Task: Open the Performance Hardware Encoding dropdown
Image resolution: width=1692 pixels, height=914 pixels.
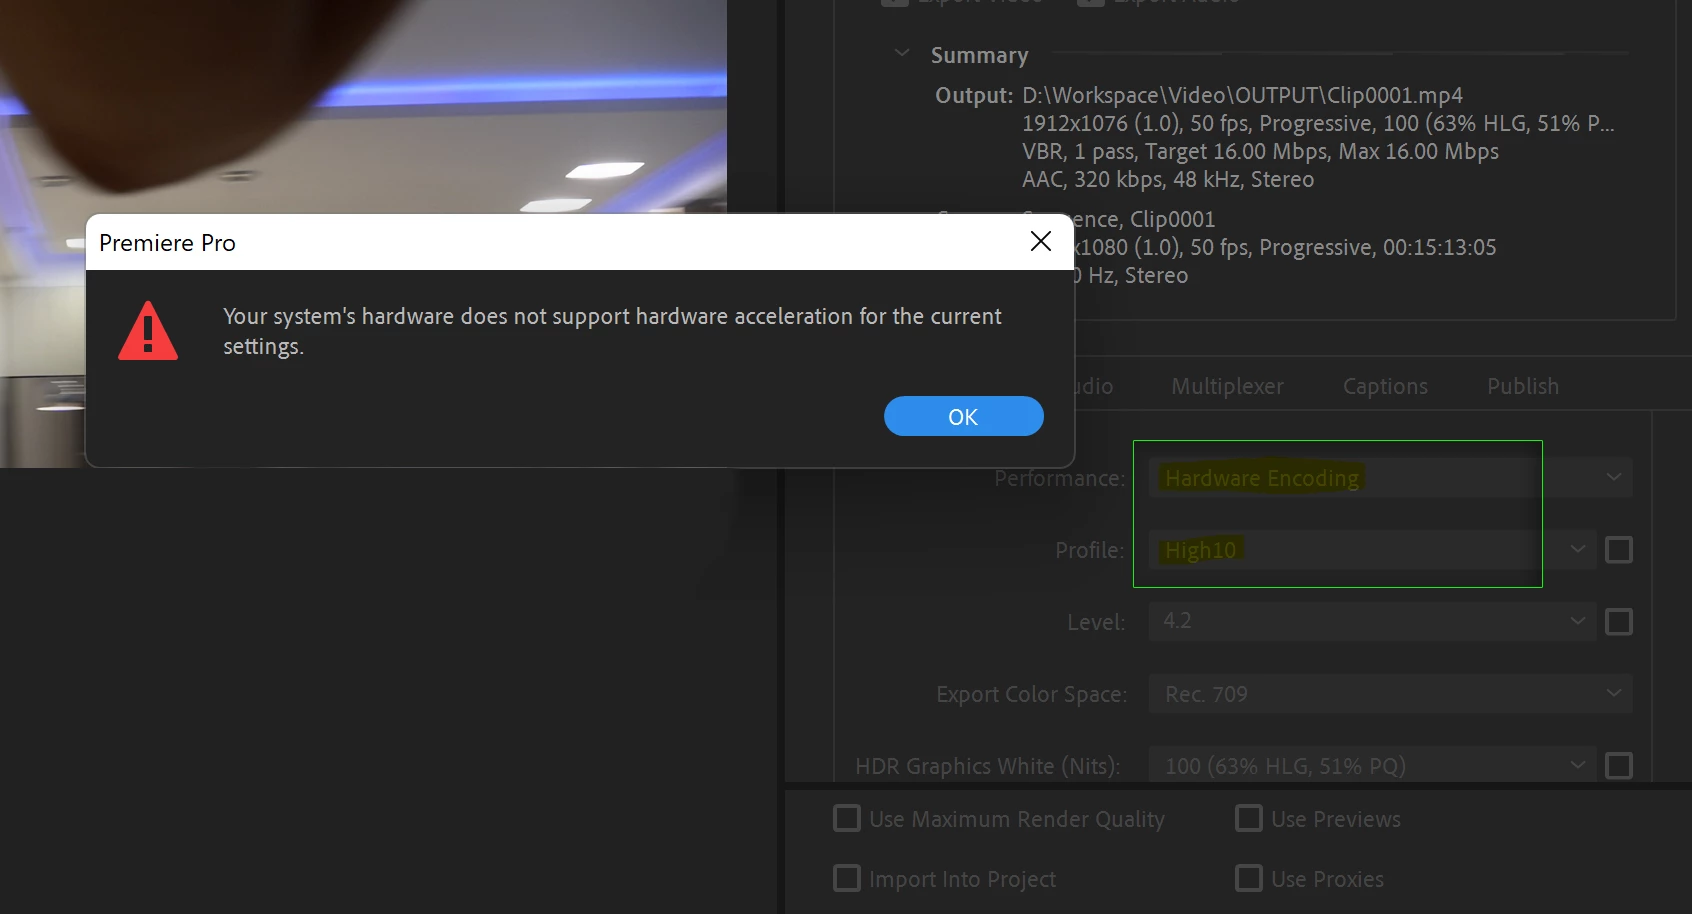Action: point(1390,478)
